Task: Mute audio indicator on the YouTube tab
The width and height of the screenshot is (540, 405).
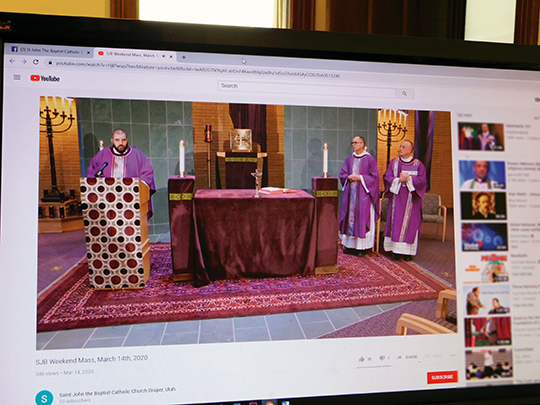Action: pos(164,56)
